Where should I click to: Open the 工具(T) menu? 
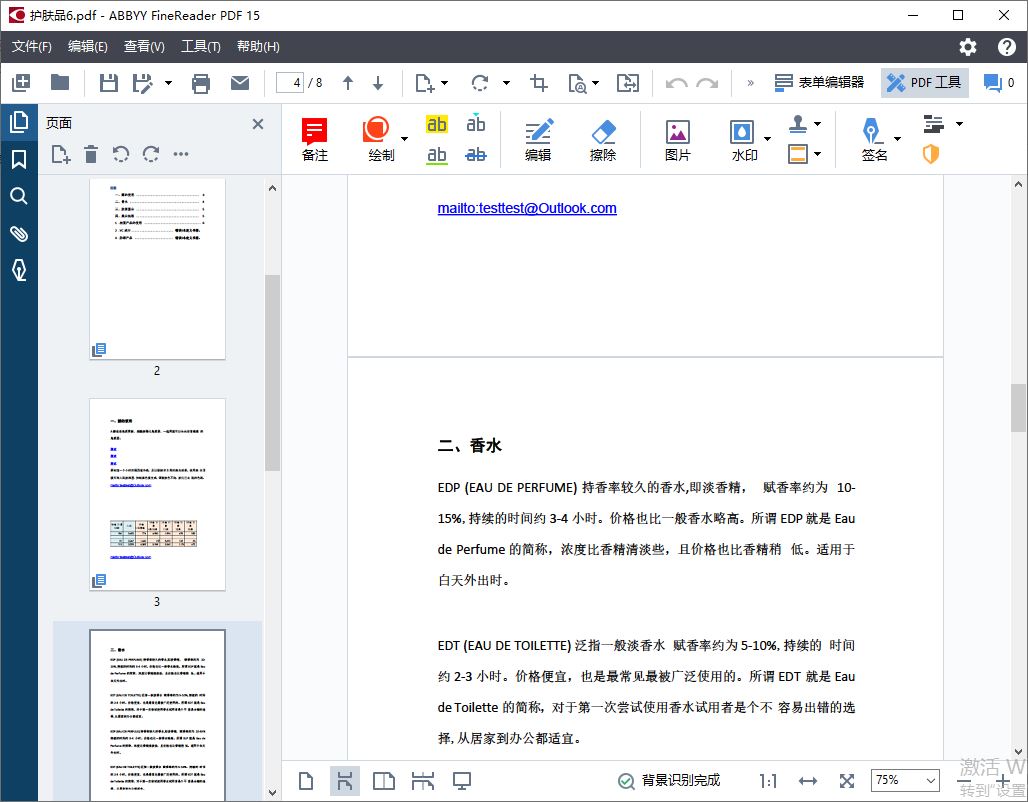point(201,47)
